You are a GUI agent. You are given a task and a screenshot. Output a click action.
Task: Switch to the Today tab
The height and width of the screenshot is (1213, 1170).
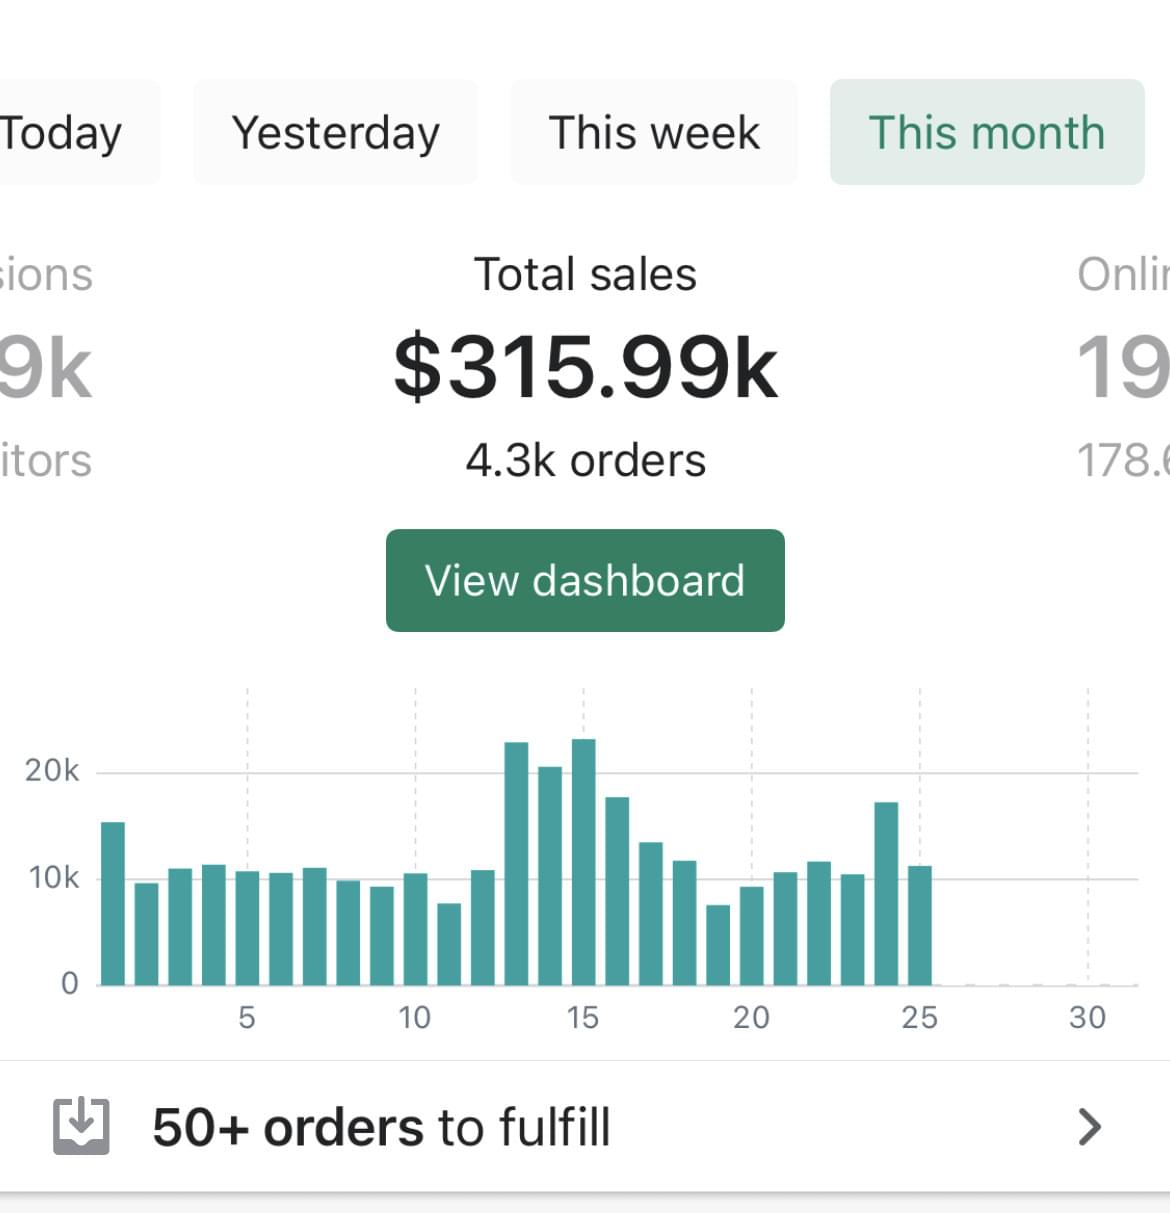tap(62, 133)
